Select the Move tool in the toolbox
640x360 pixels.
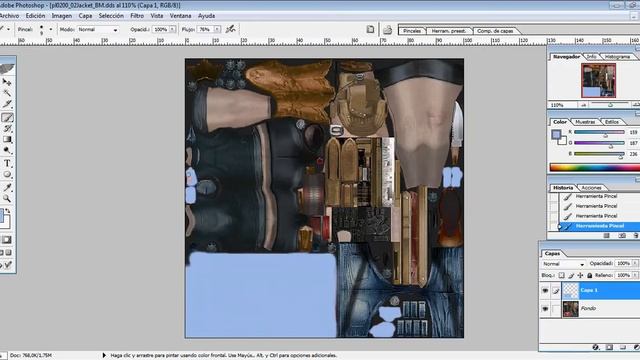(7, 82)
